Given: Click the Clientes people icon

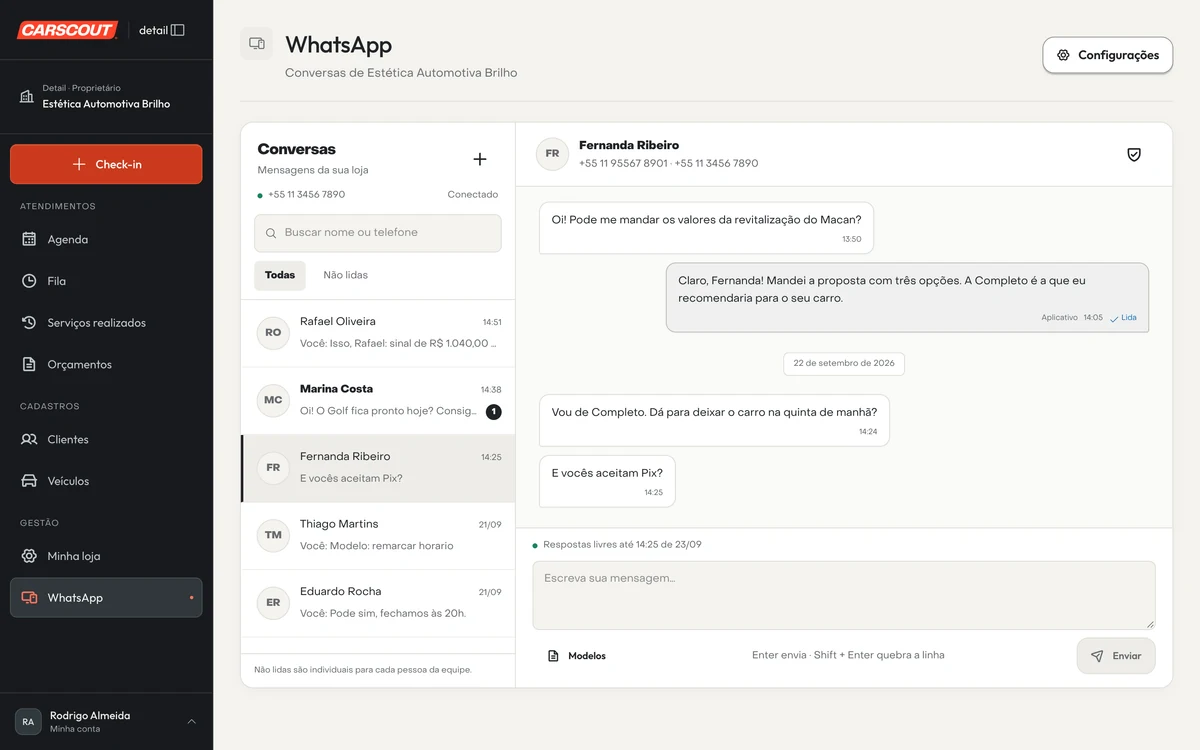Looking at the screenshot, I should click(29, 440).
